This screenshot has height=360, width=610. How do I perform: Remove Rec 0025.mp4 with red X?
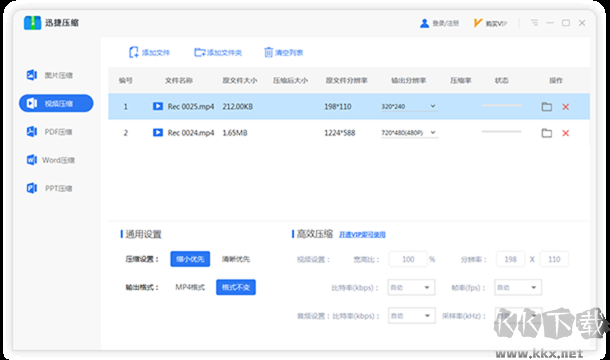(566, 107)
